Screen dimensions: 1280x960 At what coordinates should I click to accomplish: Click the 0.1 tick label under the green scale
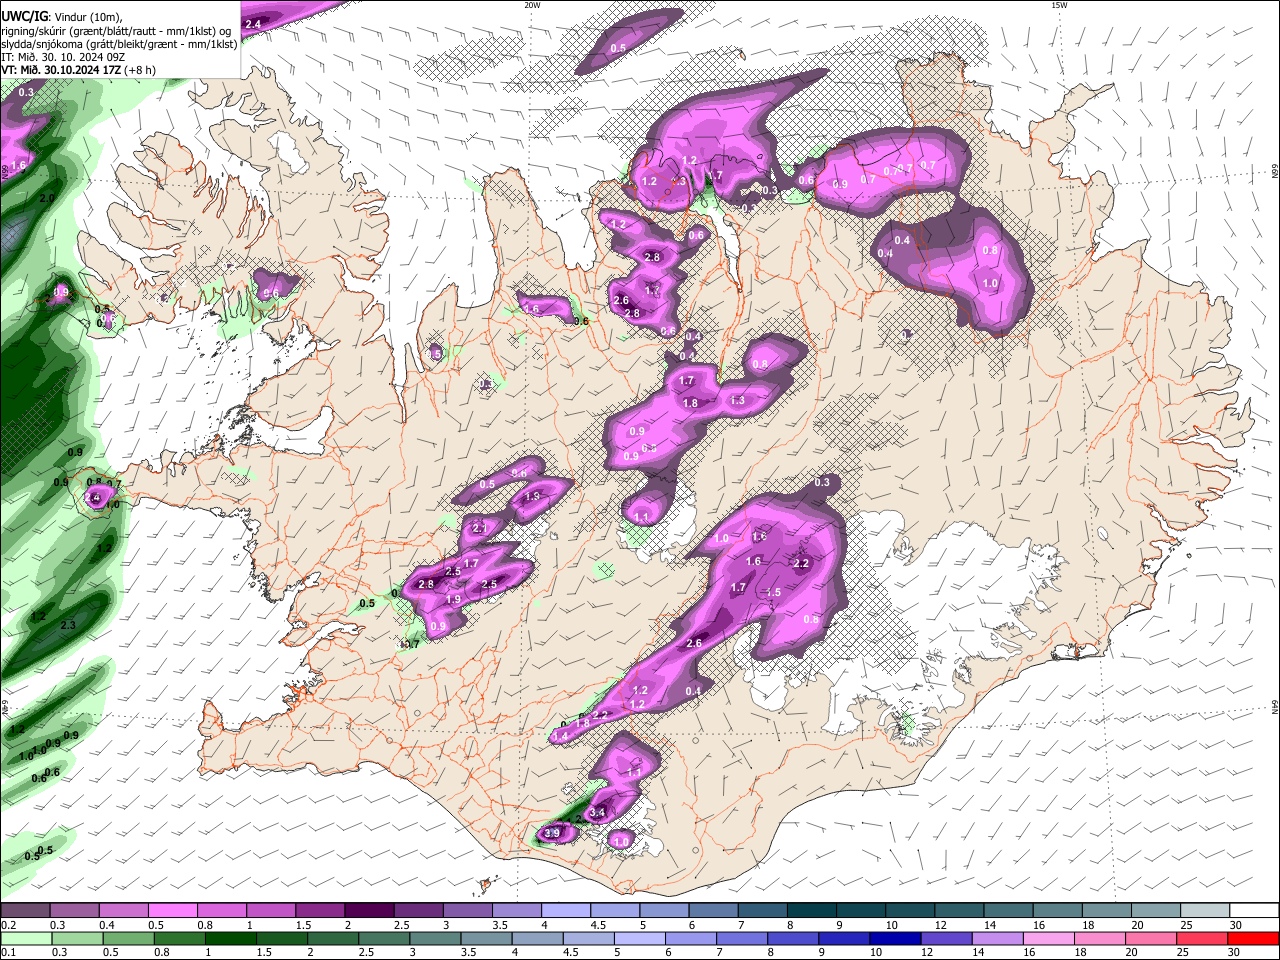pos(8,953)
